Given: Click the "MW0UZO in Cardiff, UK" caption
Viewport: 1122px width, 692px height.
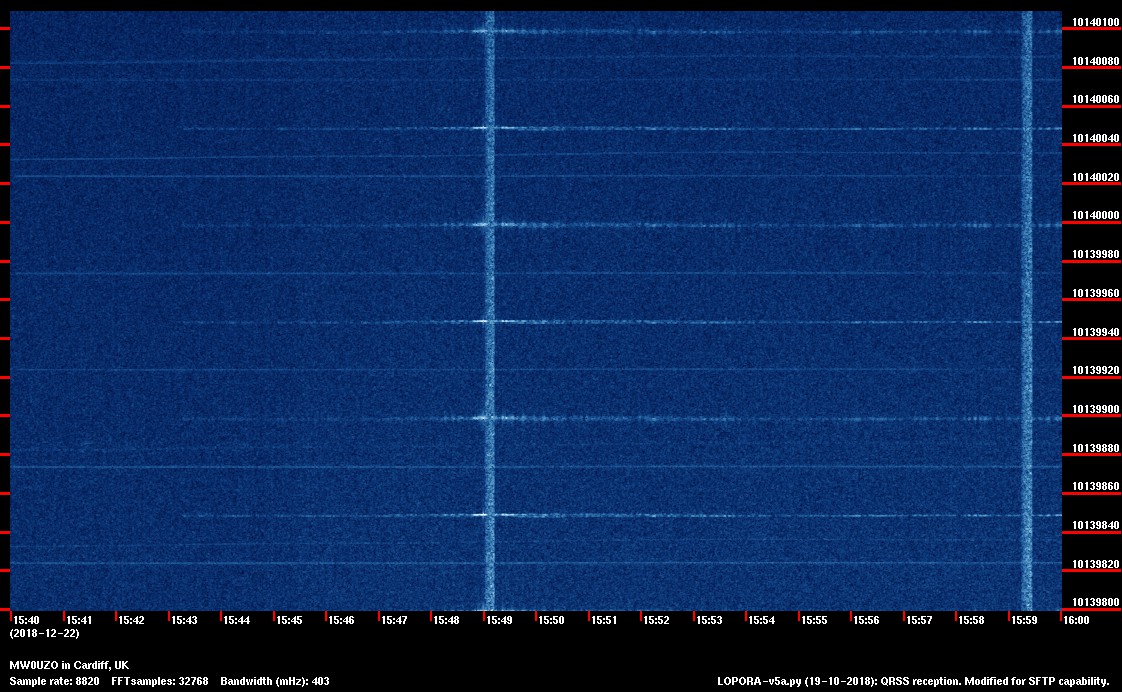Looking at the screenshot, I should (x=69, y=665).
